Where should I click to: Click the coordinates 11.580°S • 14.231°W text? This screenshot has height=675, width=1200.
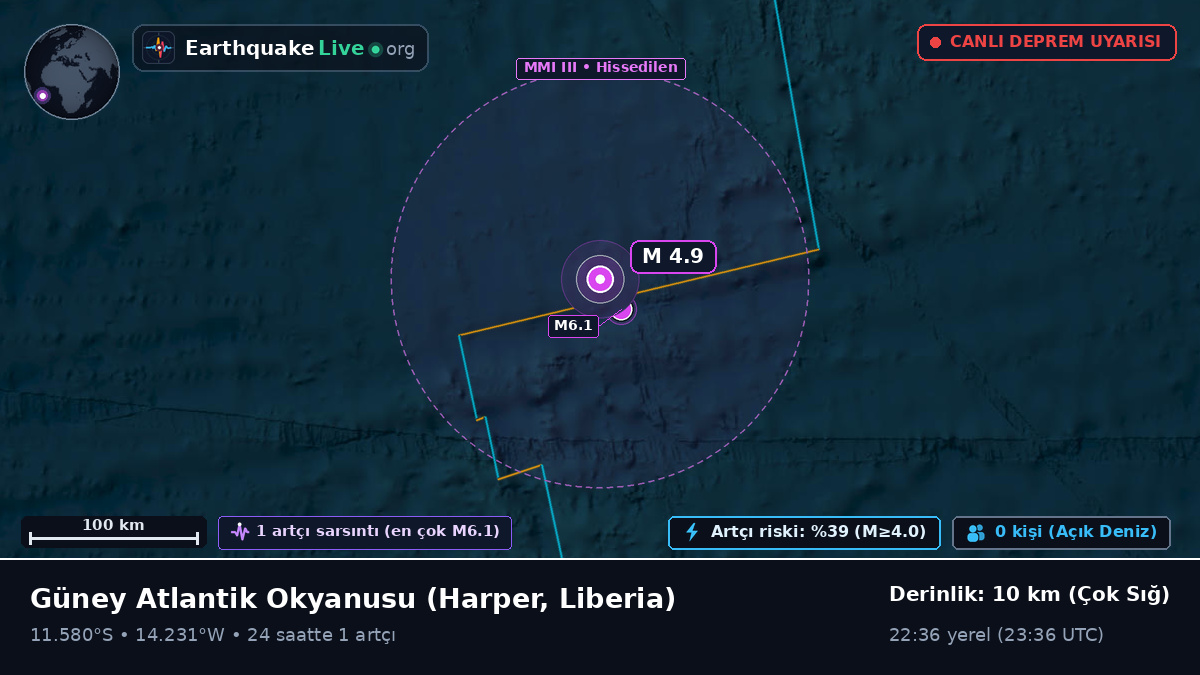tap(128, 635)
